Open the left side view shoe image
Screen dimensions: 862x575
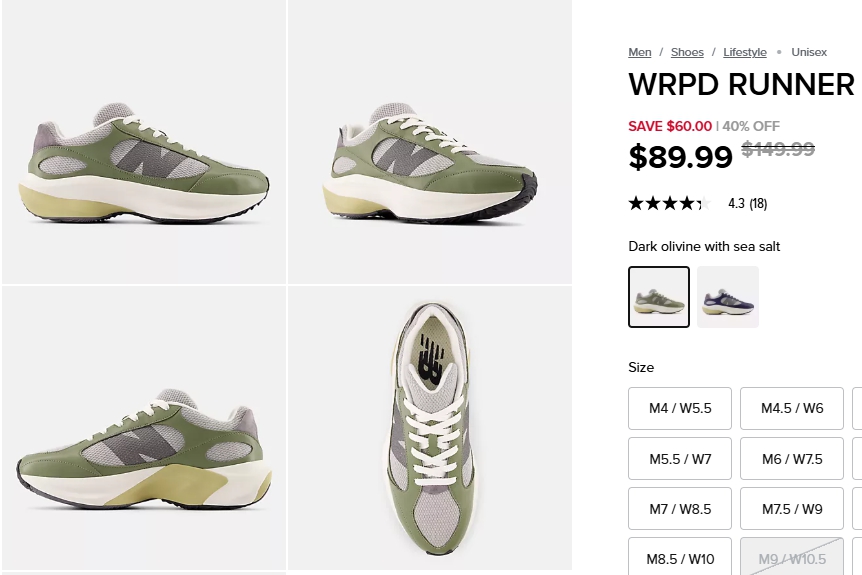143,142
